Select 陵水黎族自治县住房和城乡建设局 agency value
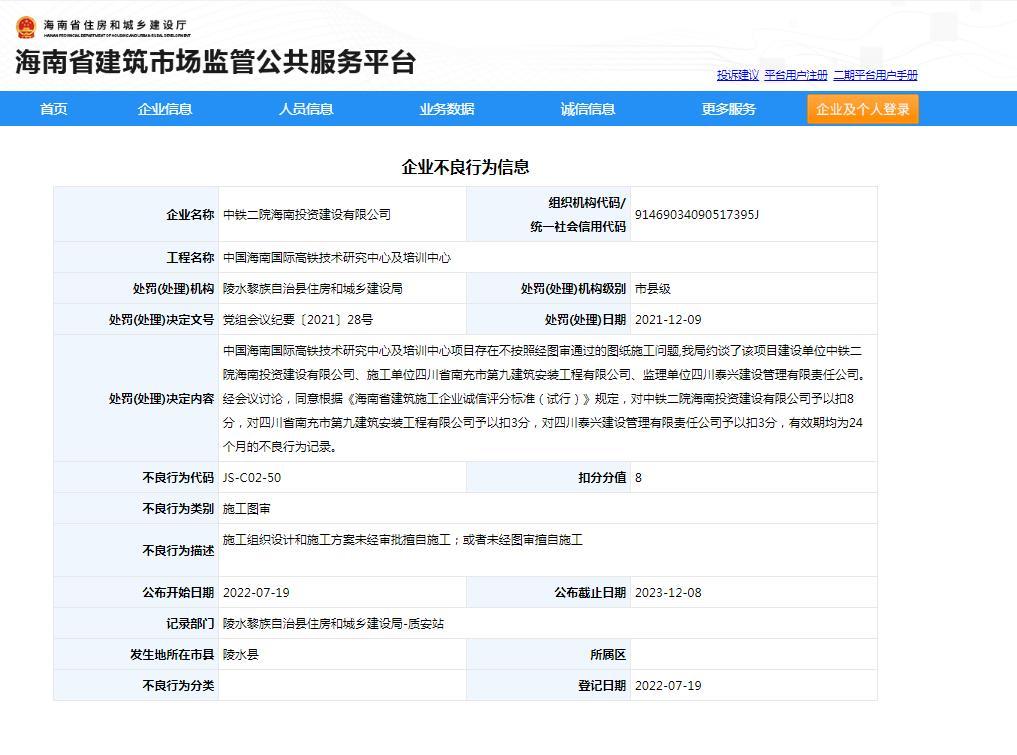Image resolution: width=1017 pixels, height=755 pixels. tap(313, 289)
